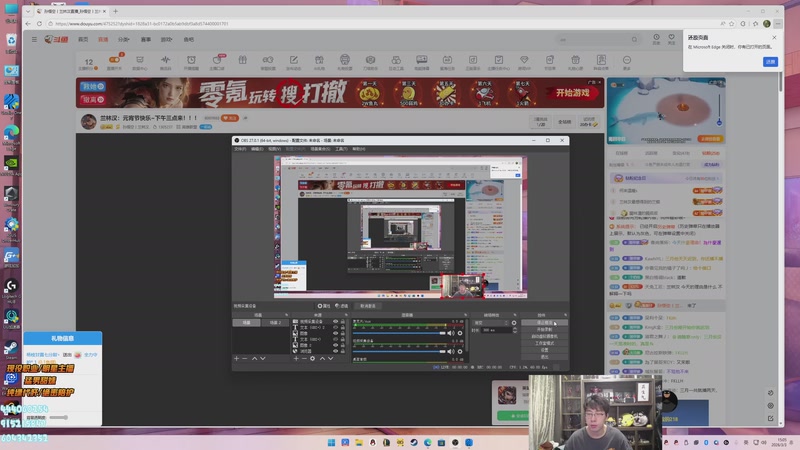Click the start virtual camera button
Screen dimensions: 800x450
coord(544,336)
